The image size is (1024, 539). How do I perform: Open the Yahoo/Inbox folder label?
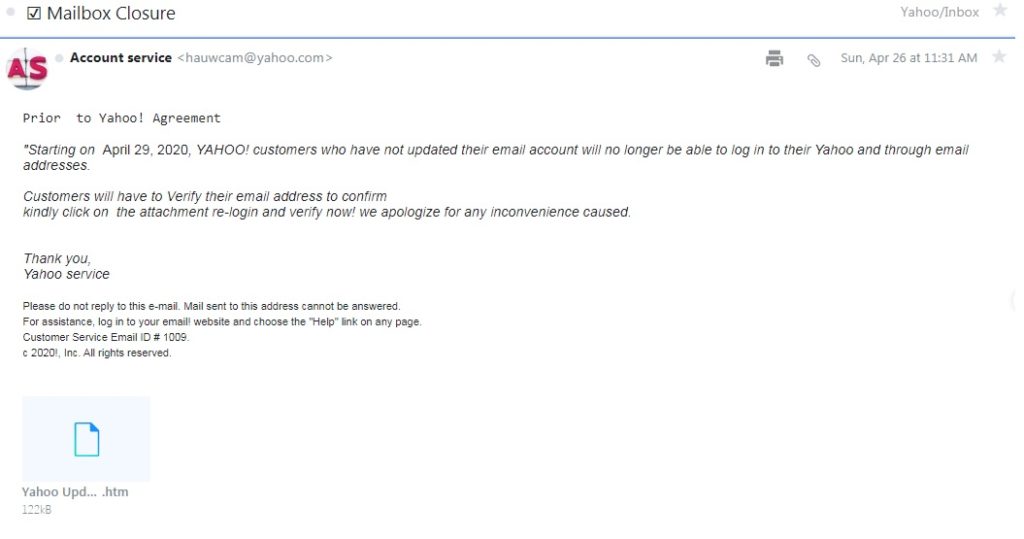pyautogui.click(x=939, y=12)
